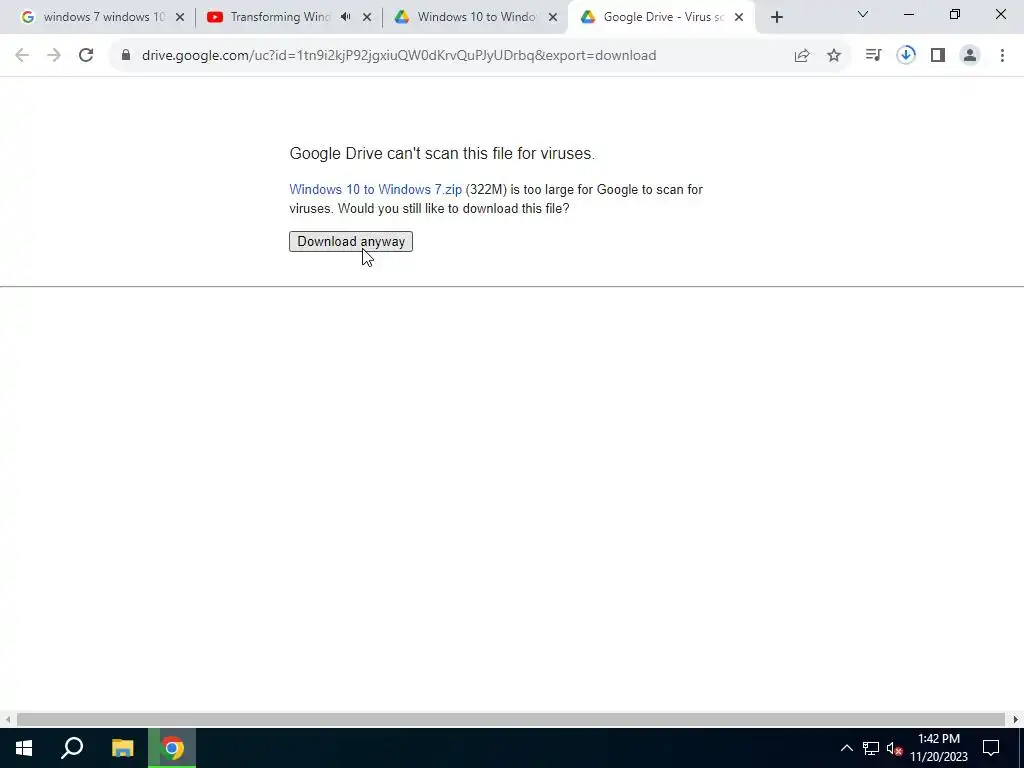Open a new browser tab
Image resolution: width=1024 pixels, height=768 pixels.
pos(776,18)
